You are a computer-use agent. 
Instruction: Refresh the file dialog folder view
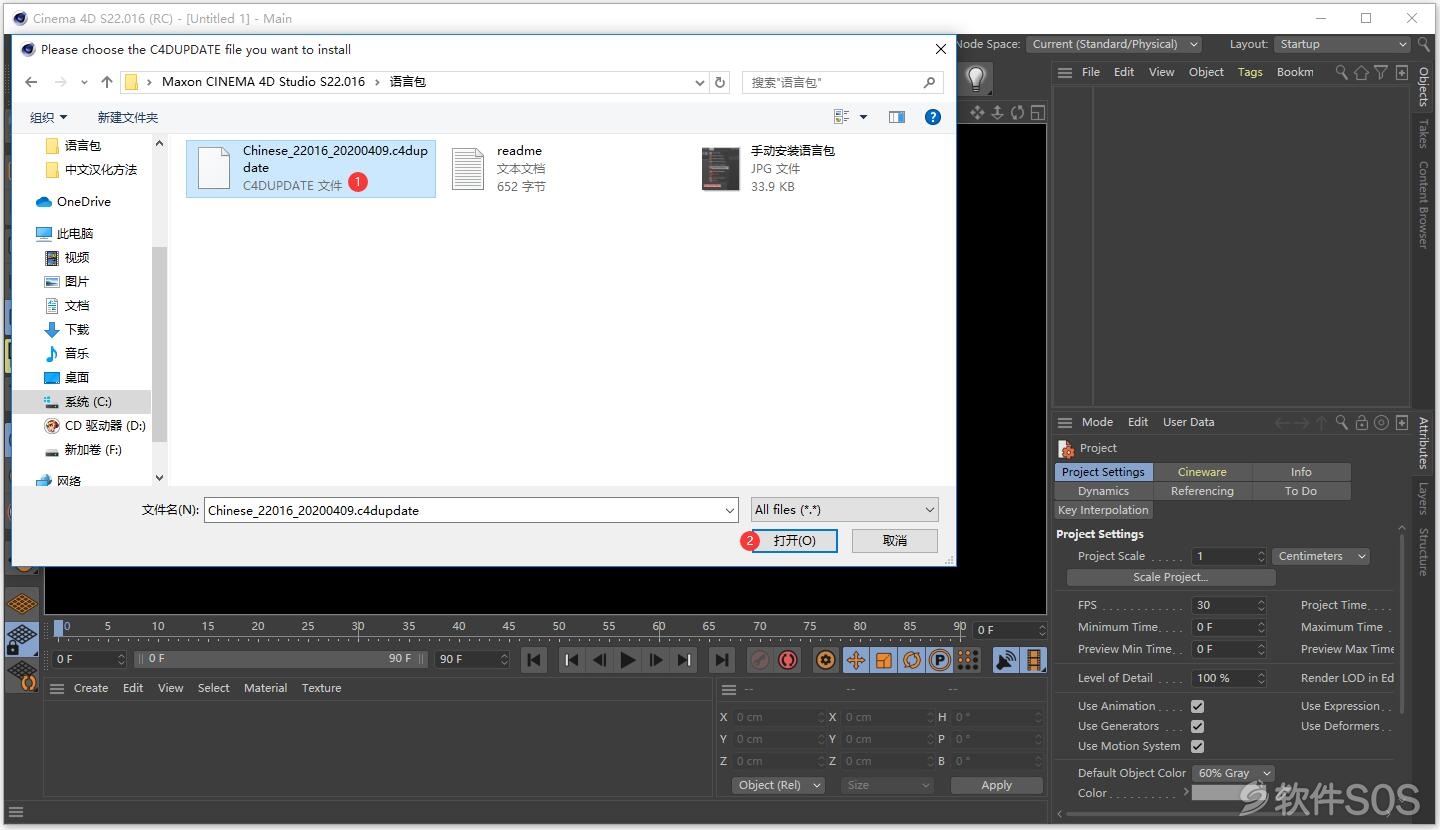720,82
